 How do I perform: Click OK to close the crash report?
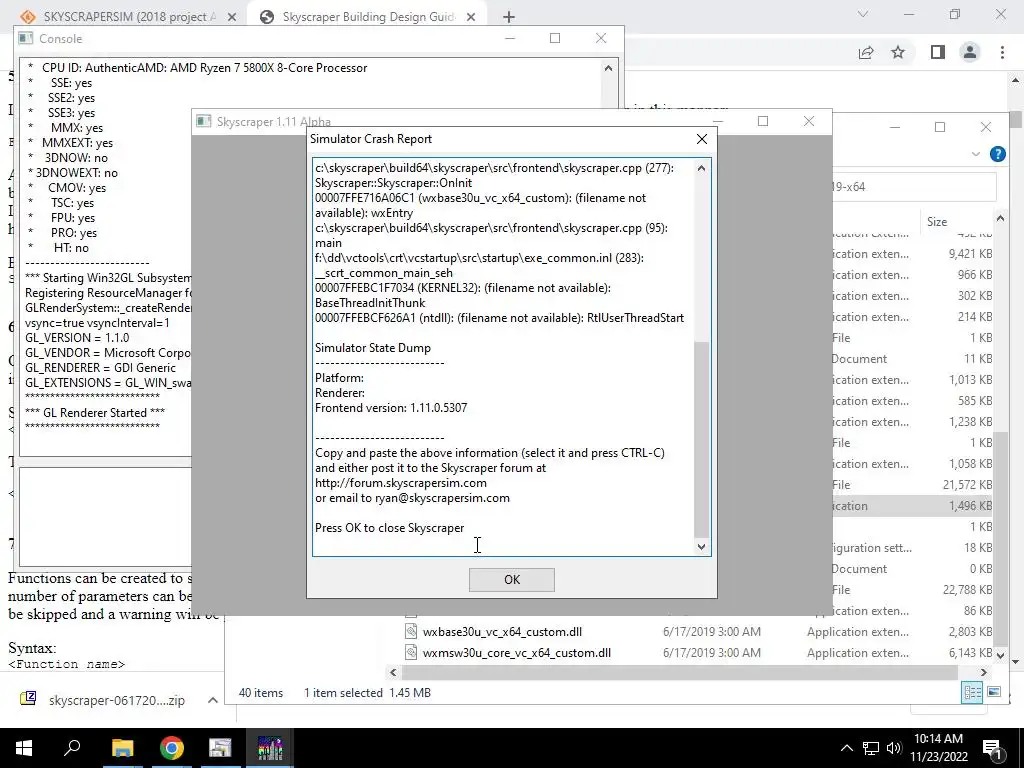511,579
